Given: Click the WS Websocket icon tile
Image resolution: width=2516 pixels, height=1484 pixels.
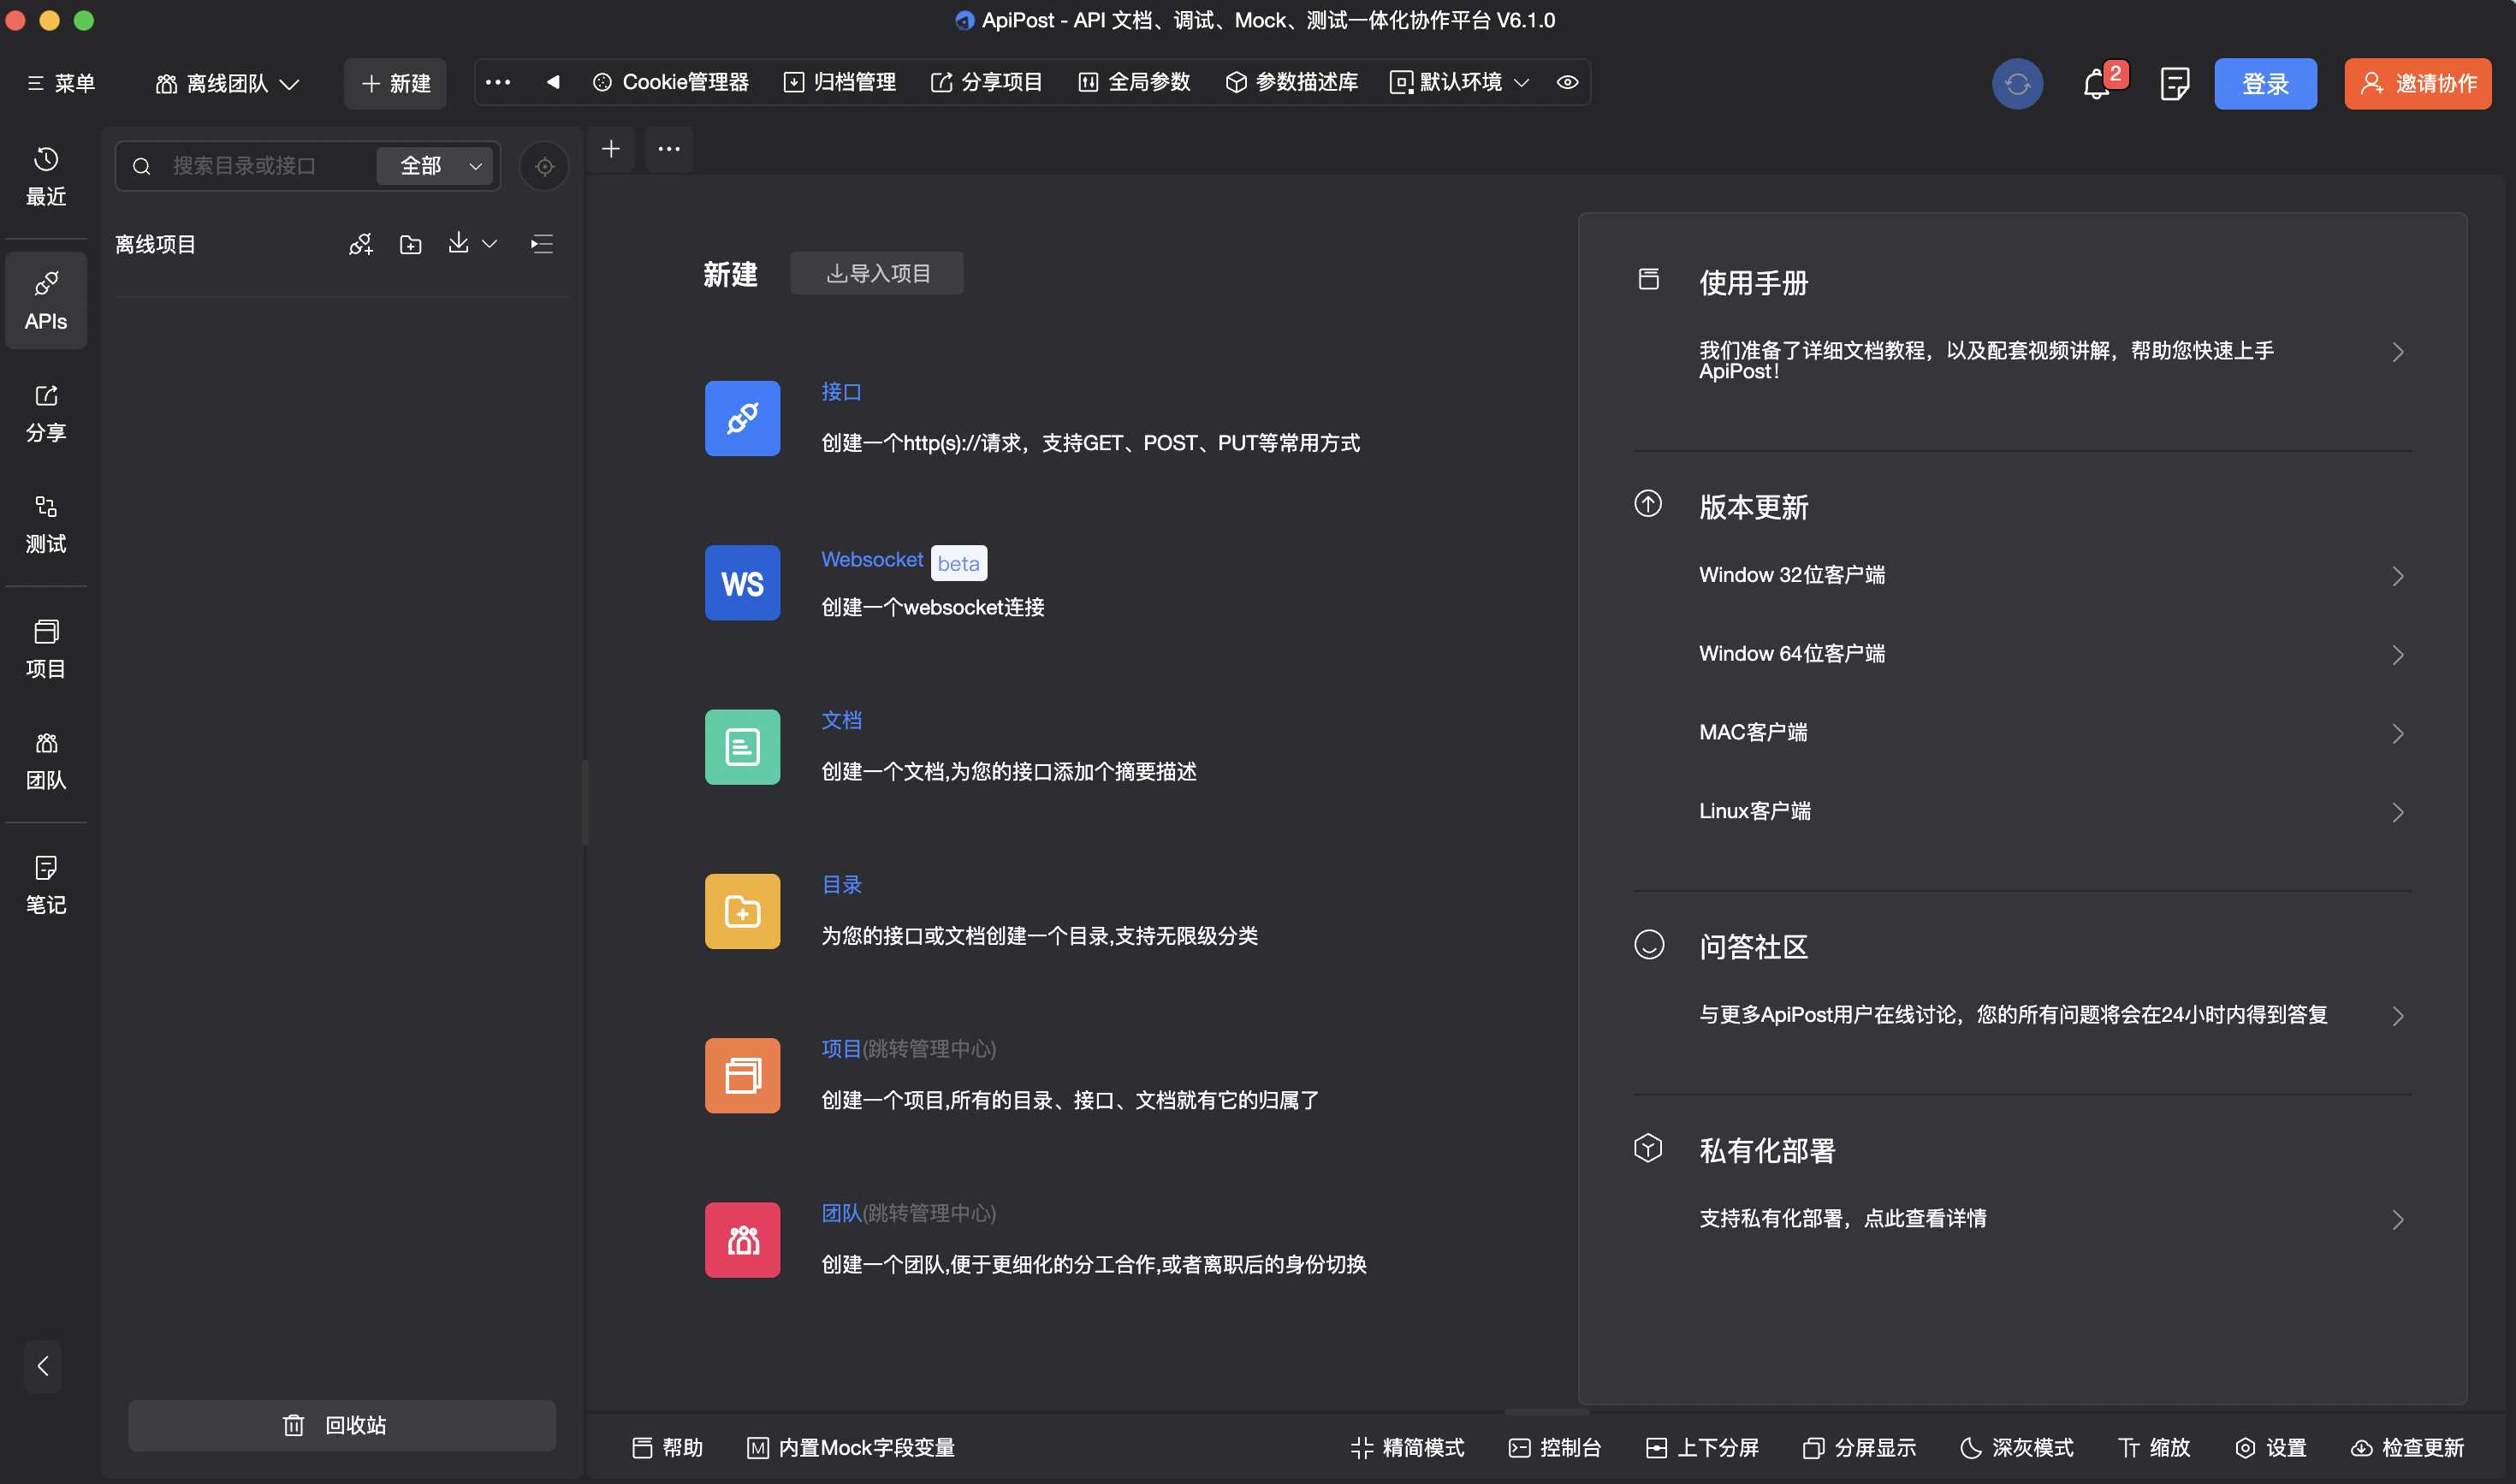Looking at the screenshot, I should 742,583.
